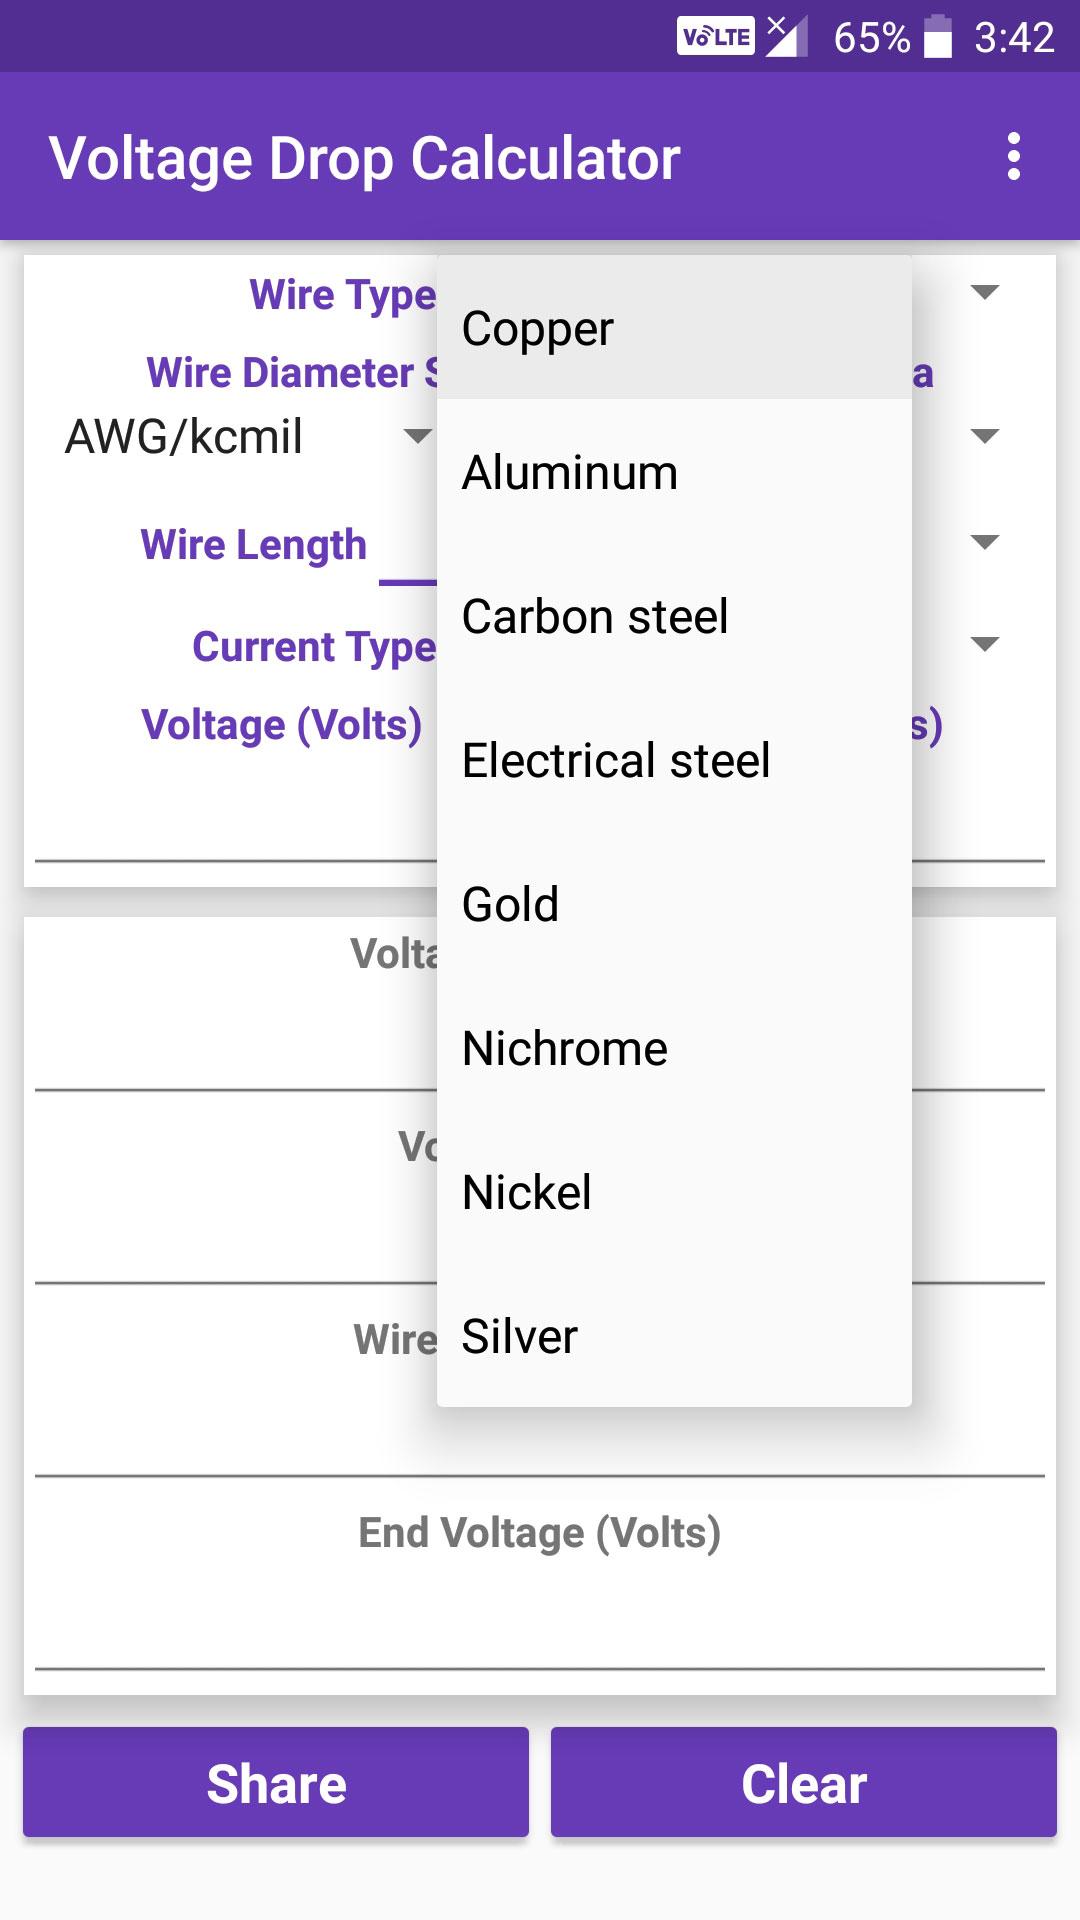Tap the Clear button
This screenshot has height=1920, width=1080.
pyautogui.click(x=804, y=1782)
